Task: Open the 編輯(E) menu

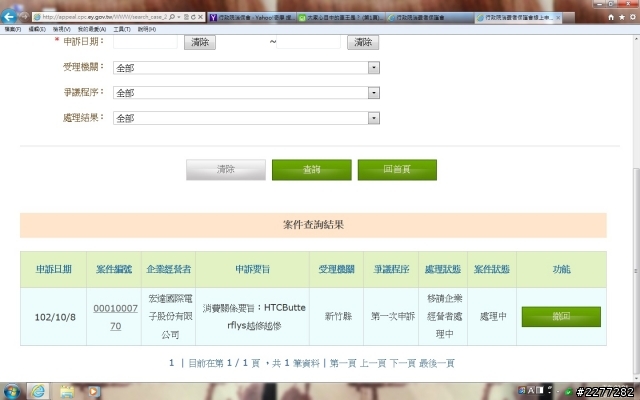Action: (37, 29)
